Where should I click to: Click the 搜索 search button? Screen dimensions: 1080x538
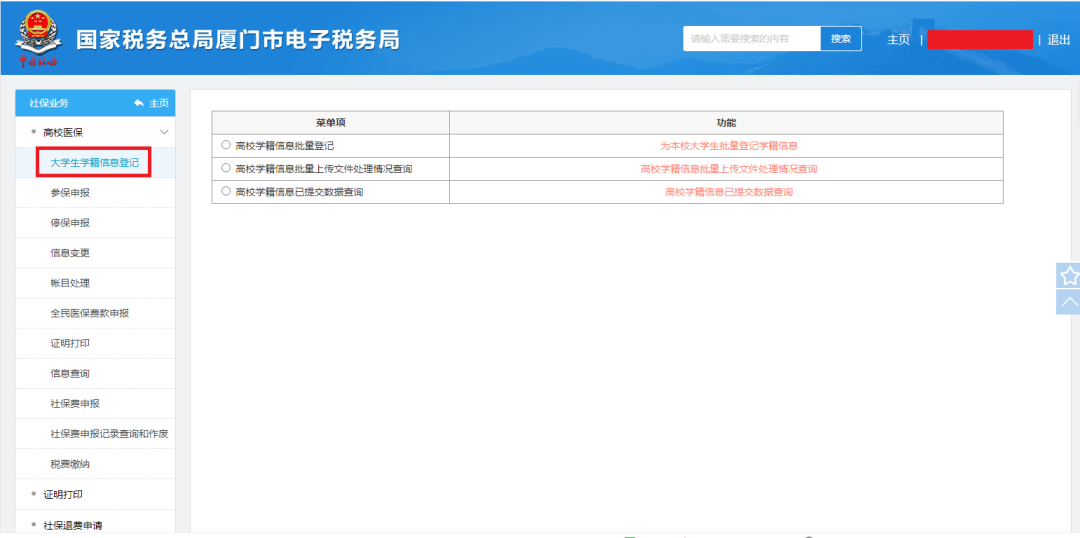[841, 39]
